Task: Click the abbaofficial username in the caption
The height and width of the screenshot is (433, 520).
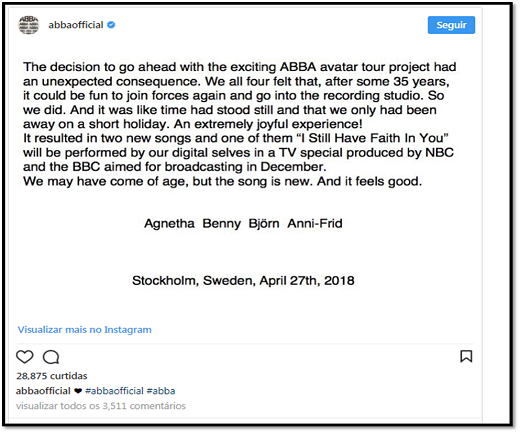Action: 43,391
